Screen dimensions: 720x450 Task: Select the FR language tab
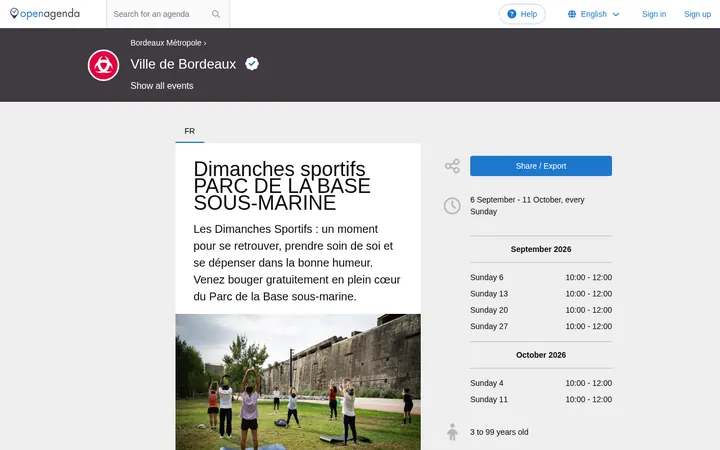[190, 131]
